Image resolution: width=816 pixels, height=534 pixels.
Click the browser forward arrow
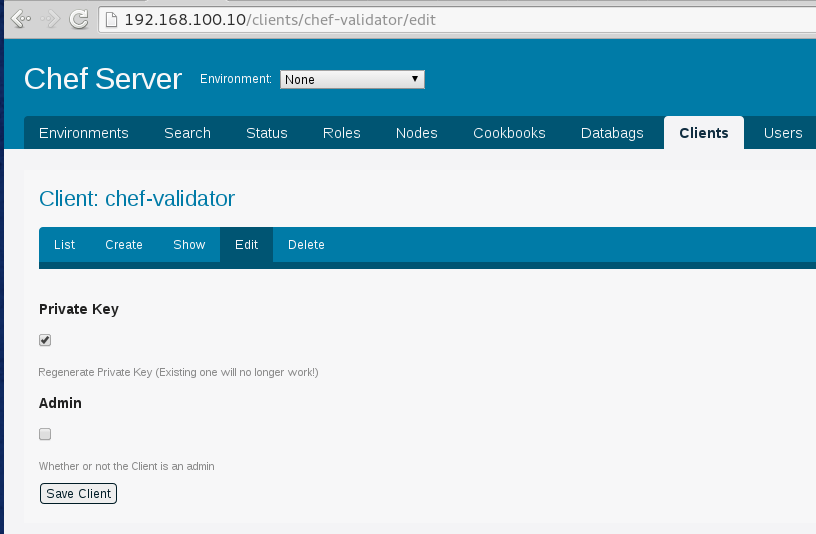click(x=50, y=20)
